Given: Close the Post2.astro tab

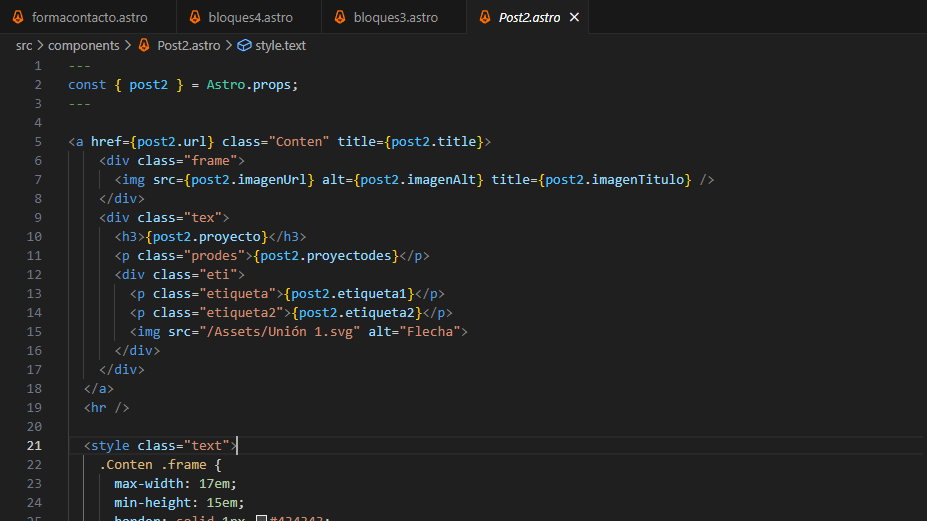Looking at the screenshot, I should (x=573, y=18).
